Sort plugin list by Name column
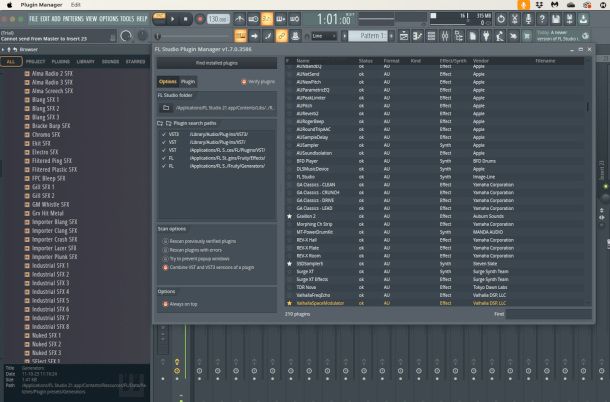 pos(303,61)
